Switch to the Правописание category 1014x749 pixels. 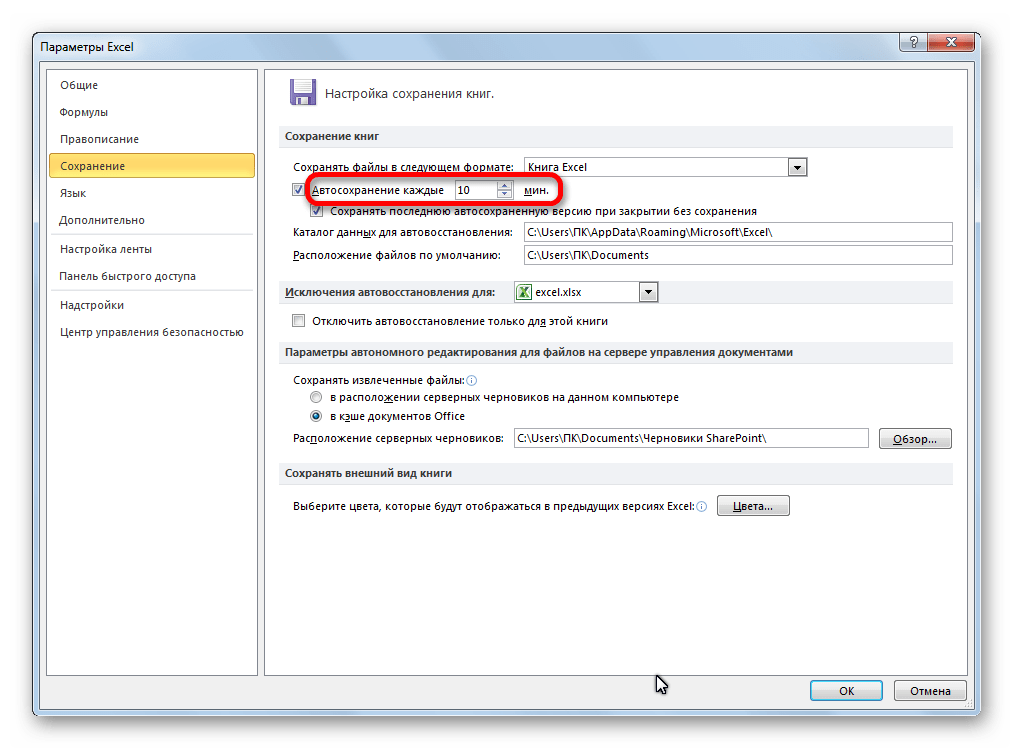pyautogui.click(x=152, y=139)
